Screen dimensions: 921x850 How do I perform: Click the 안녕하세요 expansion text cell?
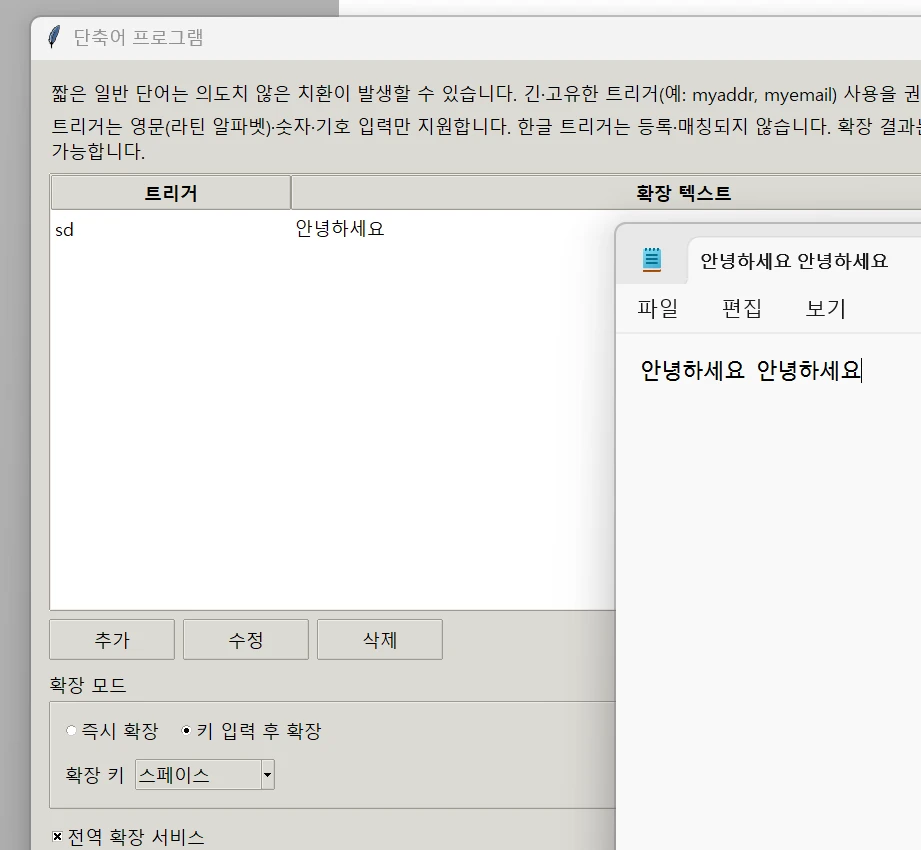pos(340,229)
